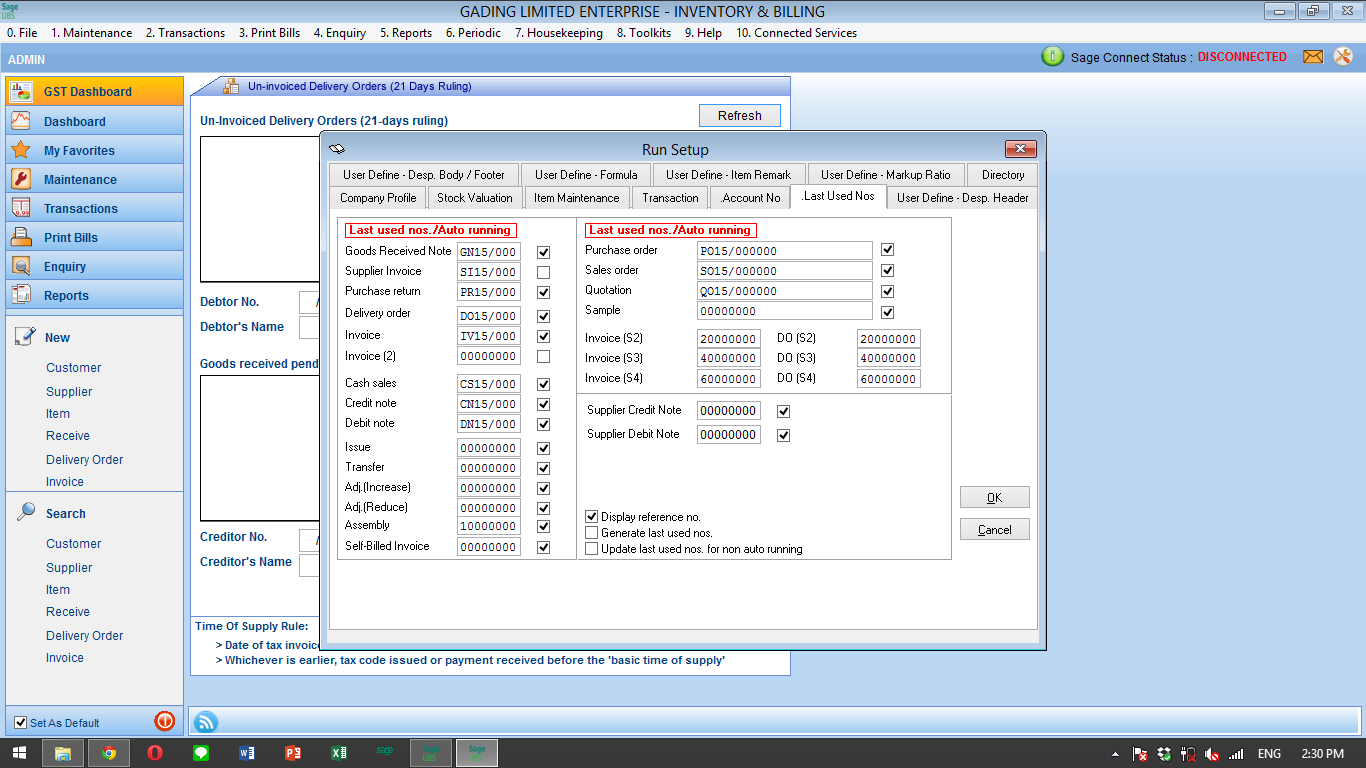Toggle Supplier Credit Note checkbox

point(784,411)
